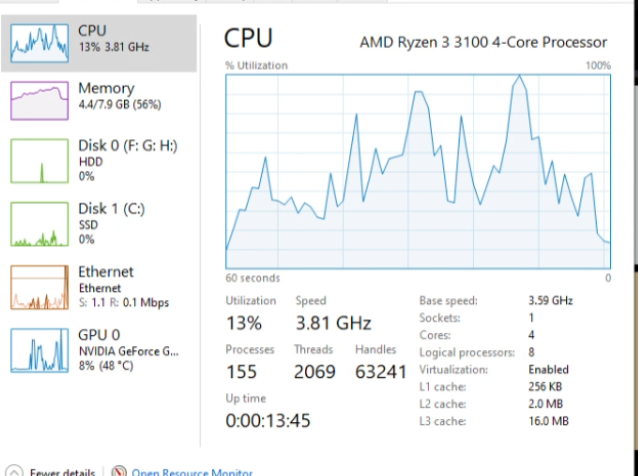638x476 pixels.
Task: Open the Ethernet activity graph icon
Action: [x=40, y=288]
